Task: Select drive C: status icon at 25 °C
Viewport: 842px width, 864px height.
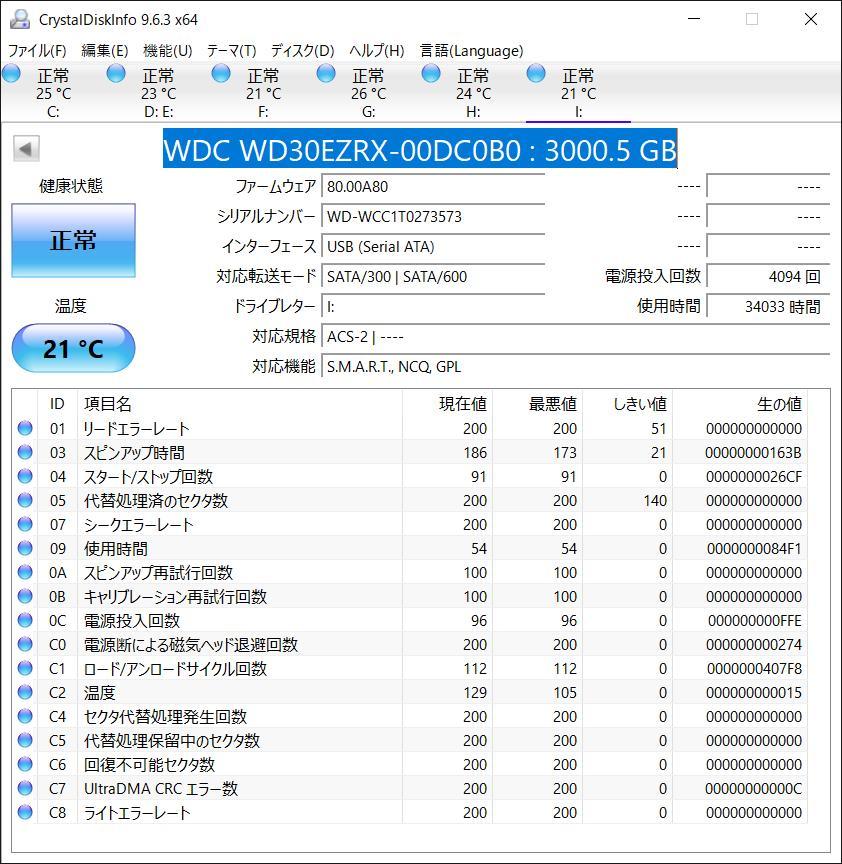Action: tap(11, 73)
